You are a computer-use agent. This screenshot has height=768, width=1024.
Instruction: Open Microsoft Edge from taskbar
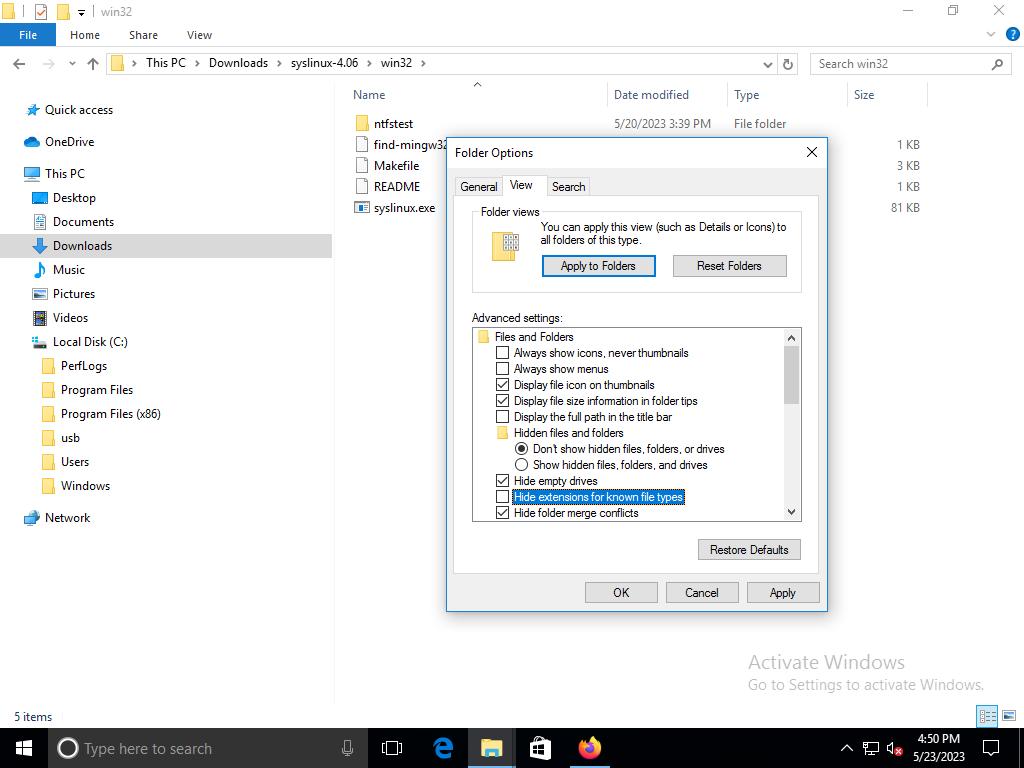[443, 748]
